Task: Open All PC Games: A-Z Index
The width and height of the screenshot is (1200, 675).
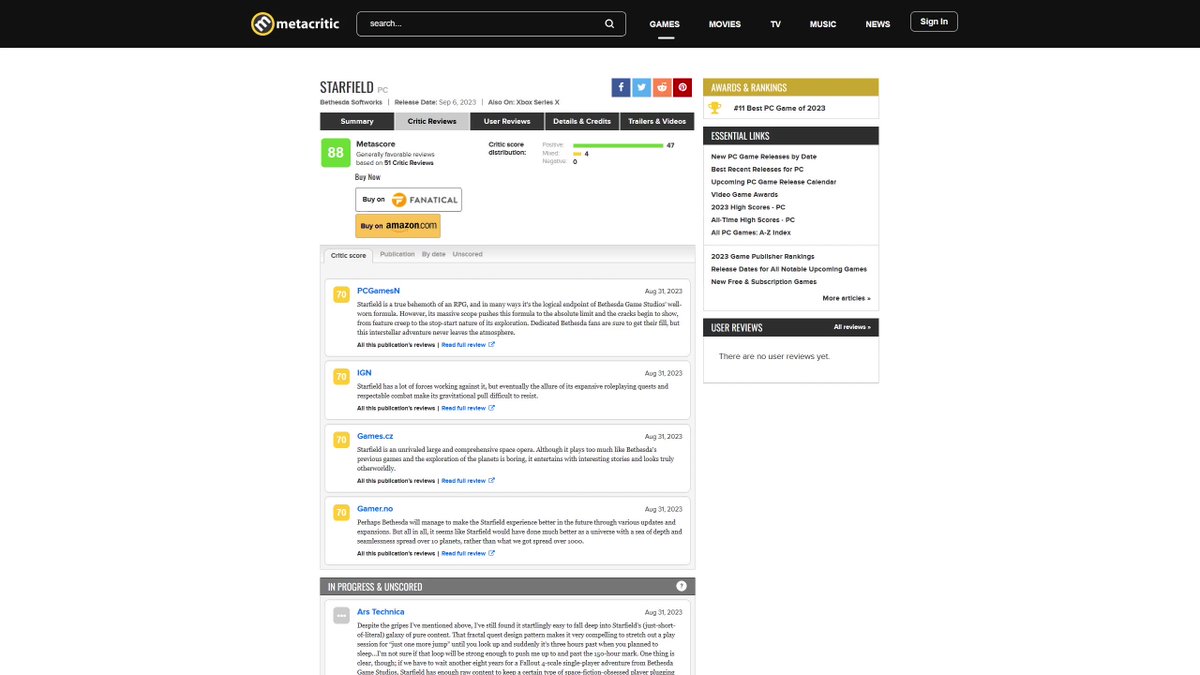Action: 751,232
